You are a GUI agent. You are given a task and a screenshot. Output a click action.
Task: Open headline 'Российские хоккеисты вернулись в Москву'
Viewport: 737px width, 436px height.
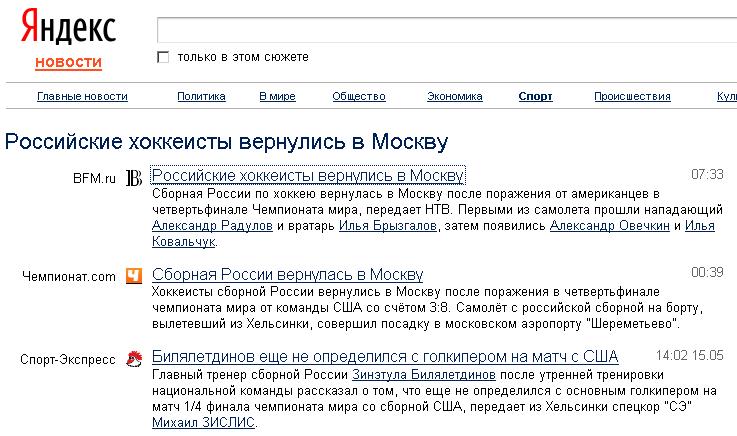(x=307, y=176)
